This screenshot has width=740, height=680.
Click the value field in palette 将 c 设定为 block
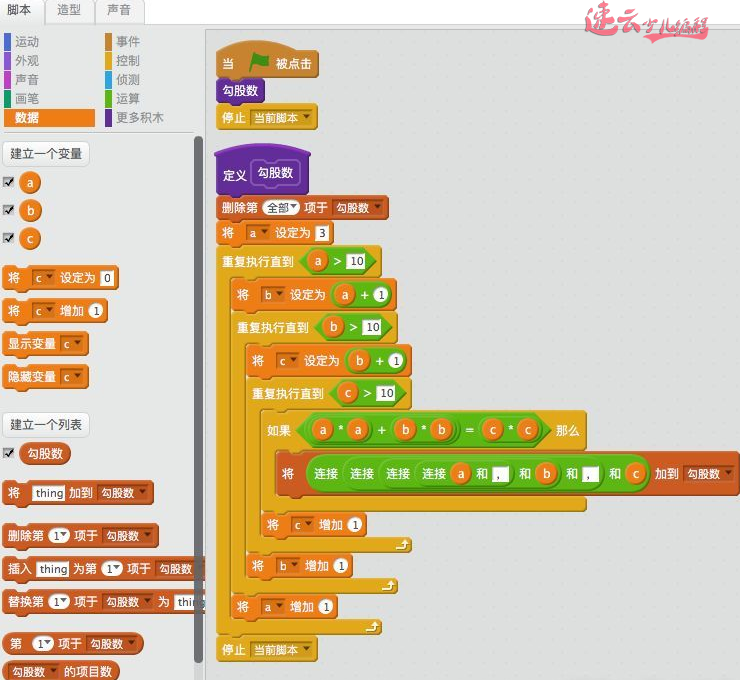point(107,278)
